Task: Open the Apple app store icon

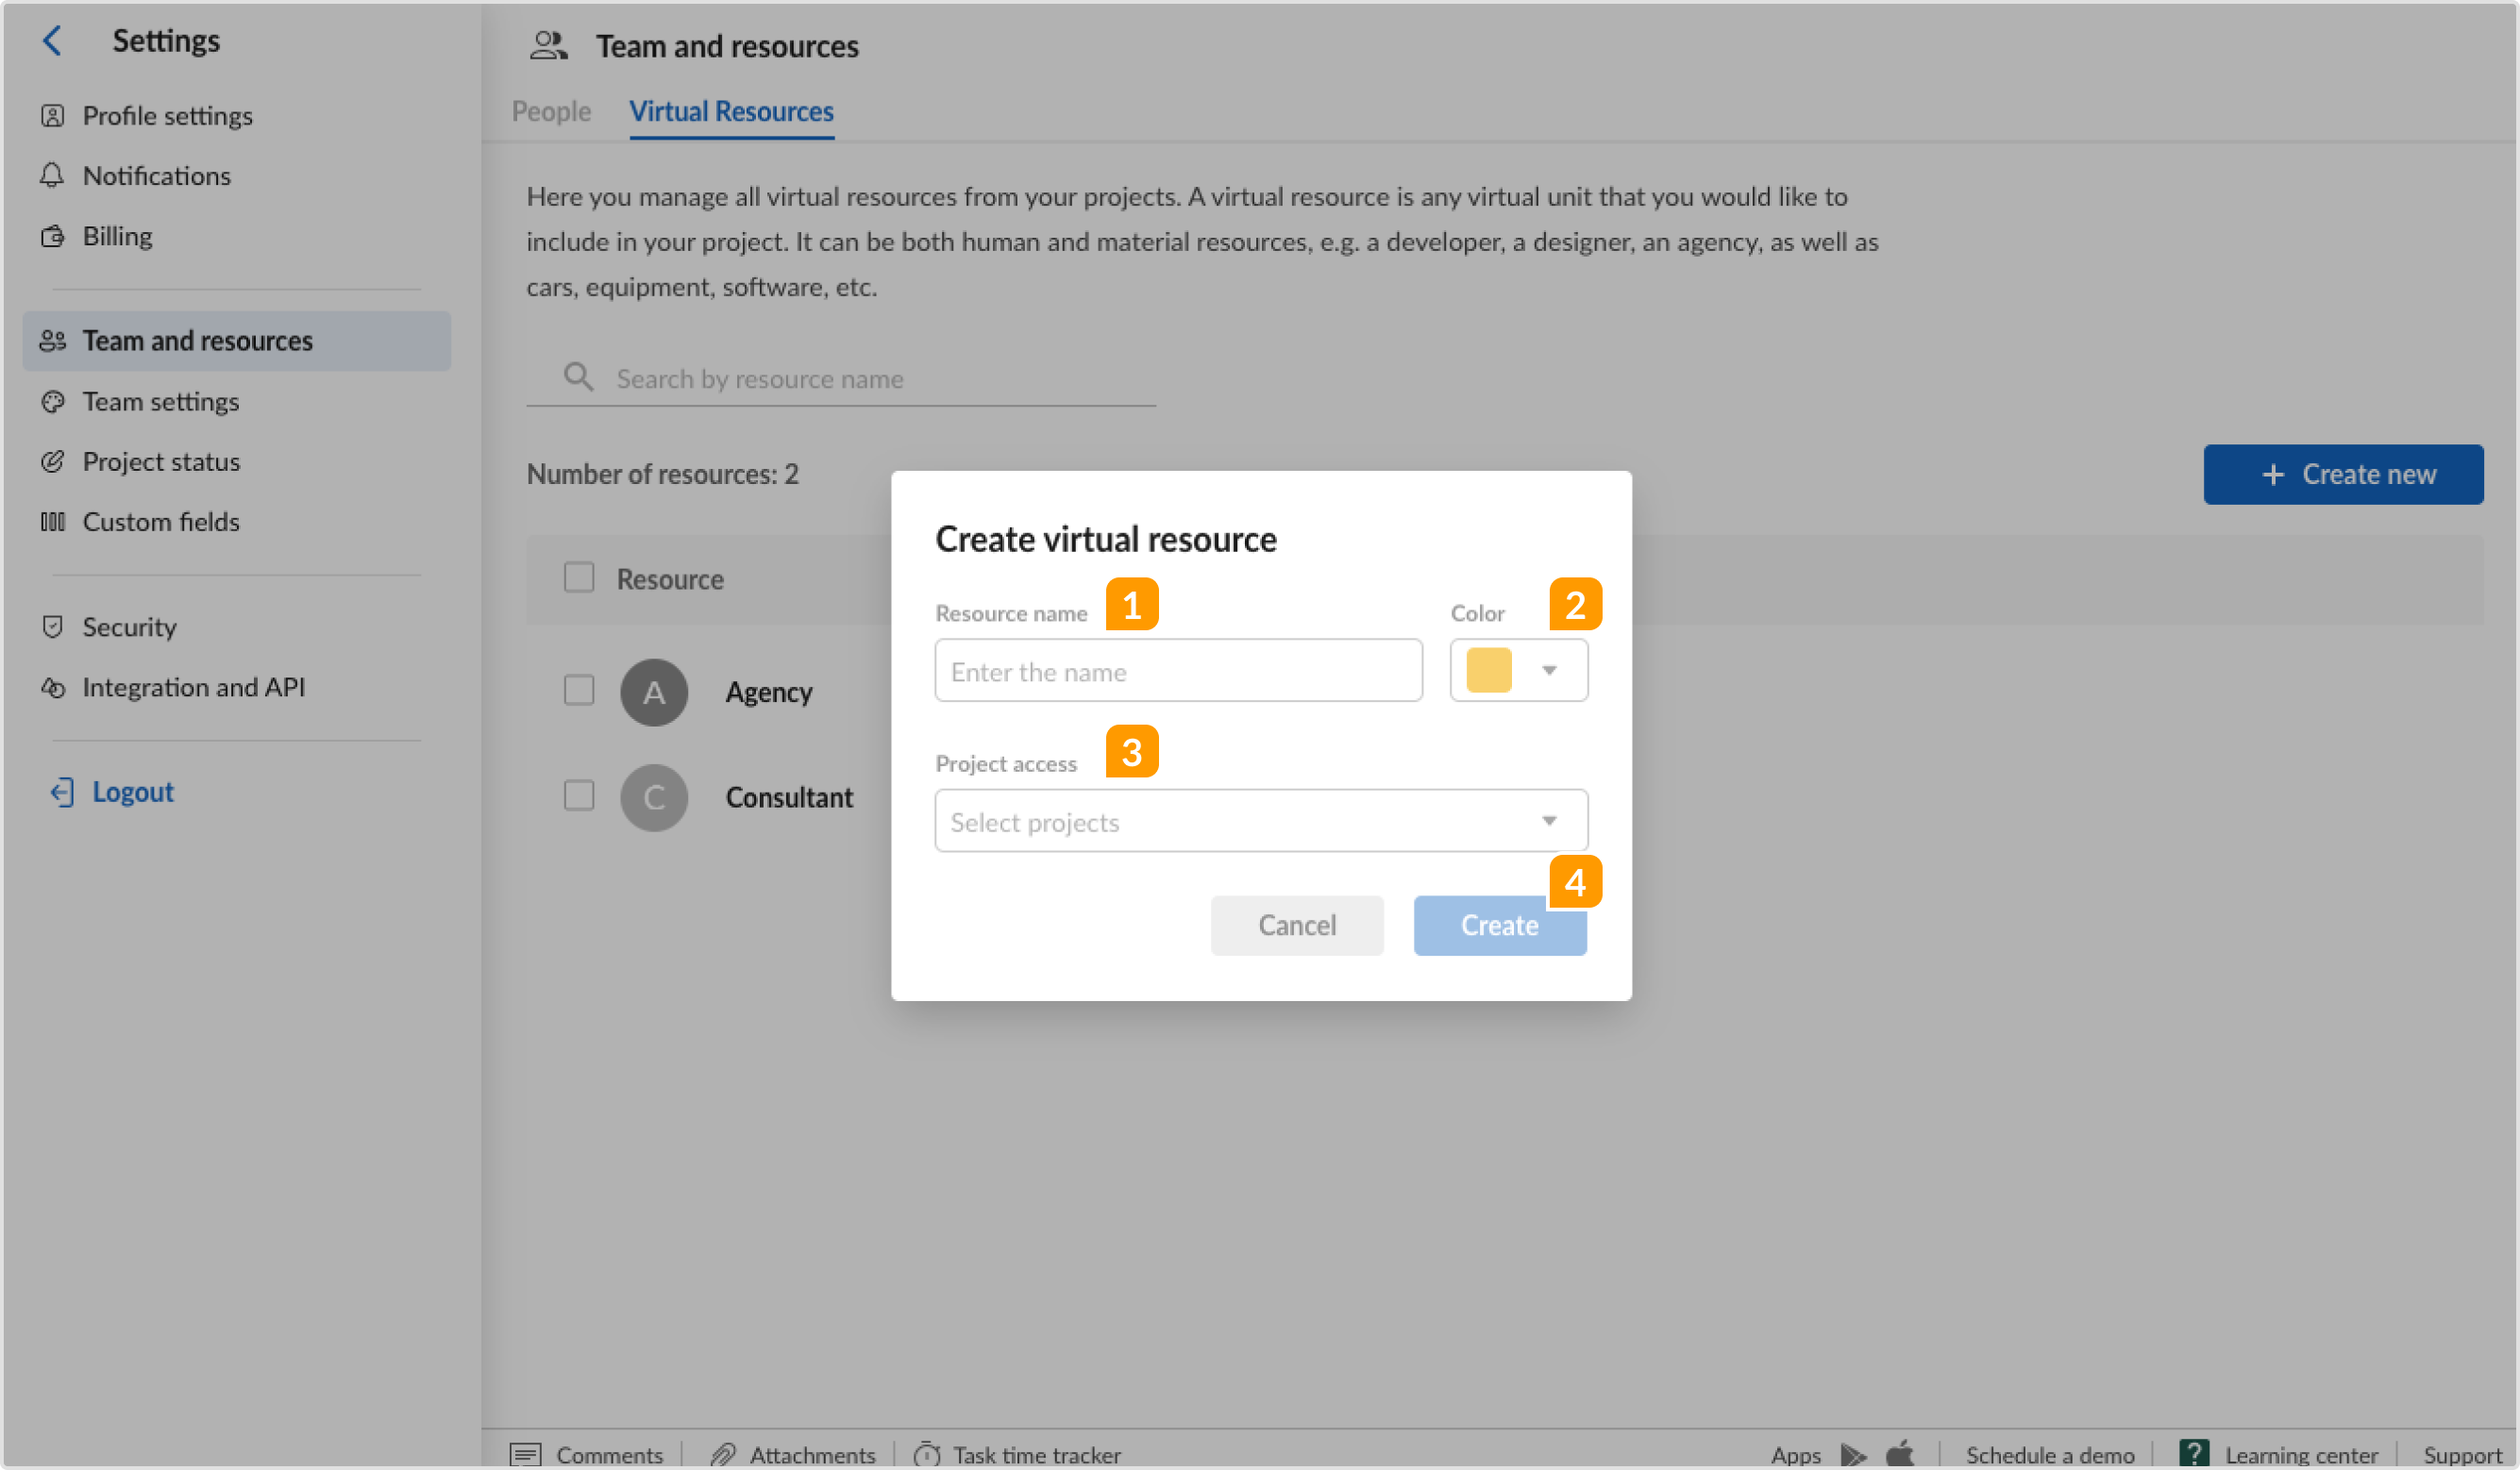Action: (1899, 1454)
